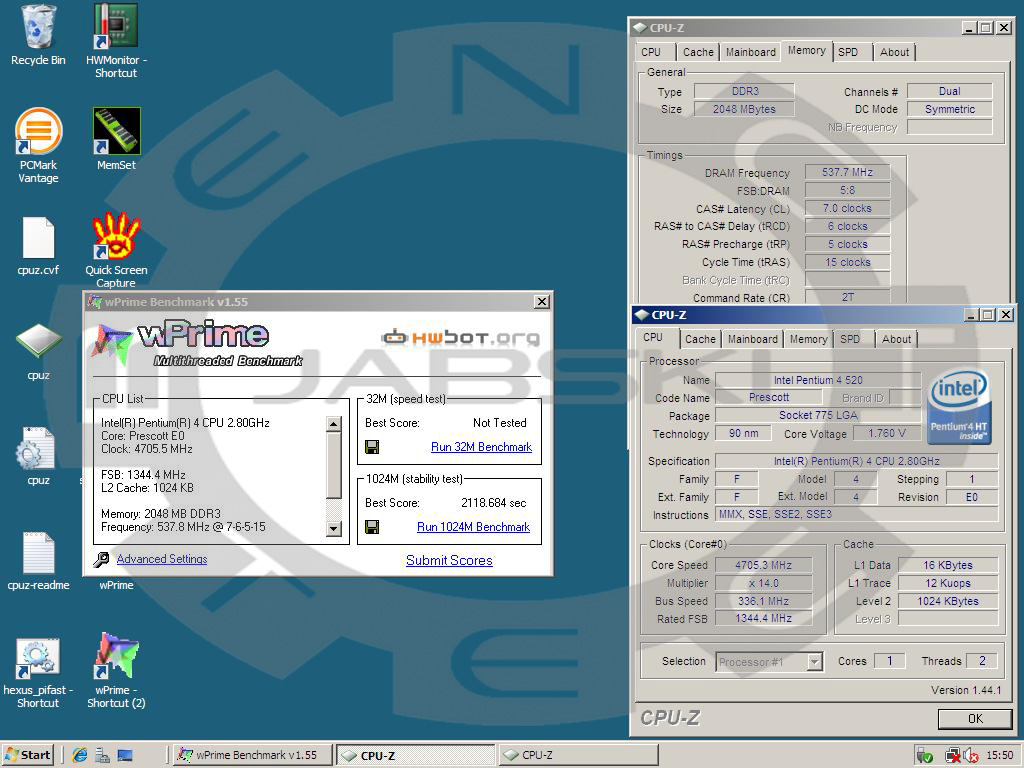1024x768 pixels.
Task: Launch the HWMonitor shortcut icon
Action: pyautogui.click(x=116, y=26)
